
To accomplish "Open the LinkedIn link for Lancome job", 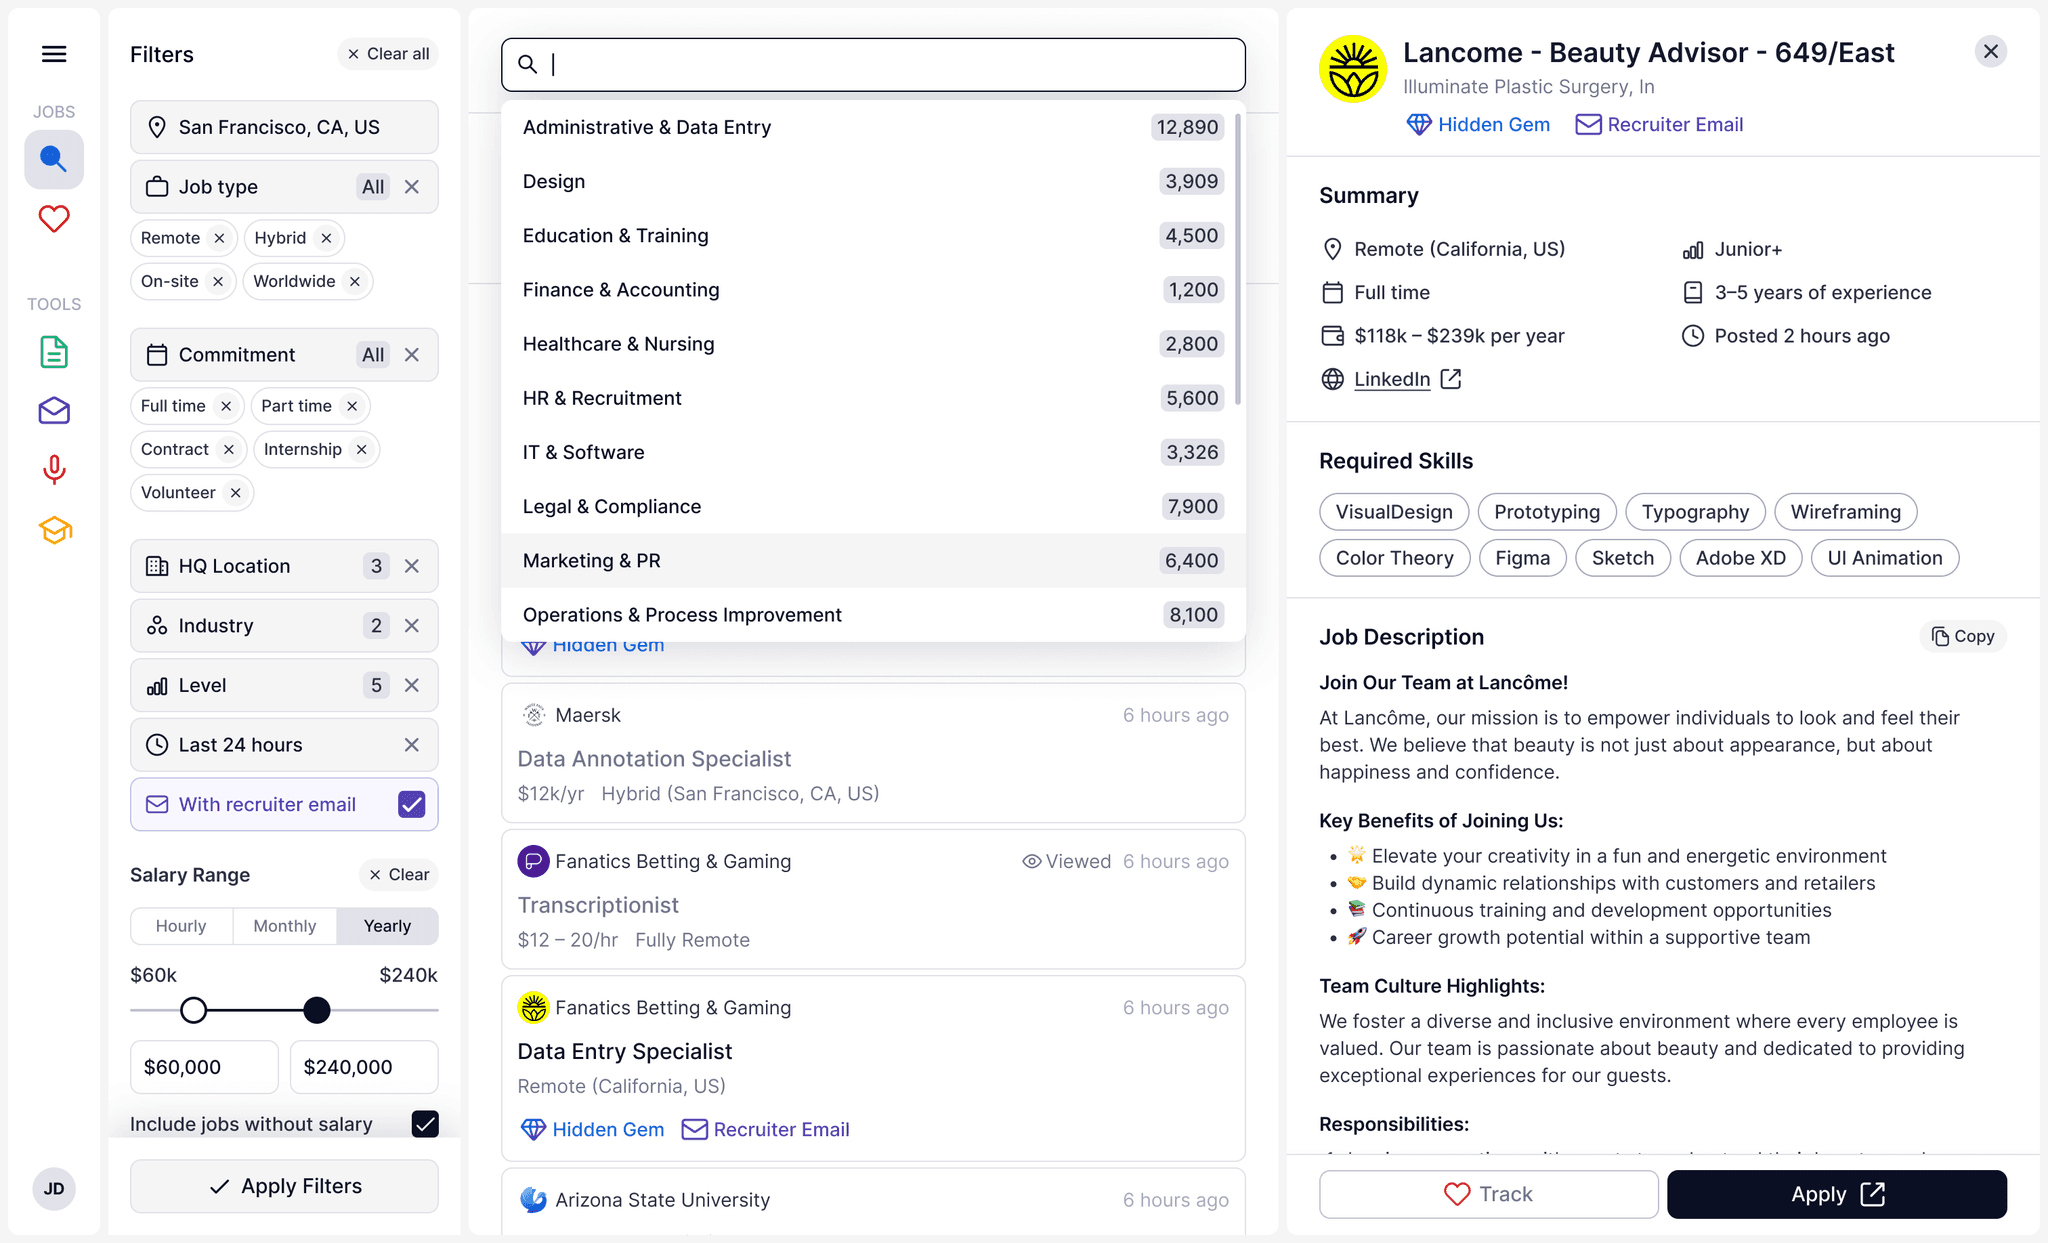I will click(x=1392, y=379).
